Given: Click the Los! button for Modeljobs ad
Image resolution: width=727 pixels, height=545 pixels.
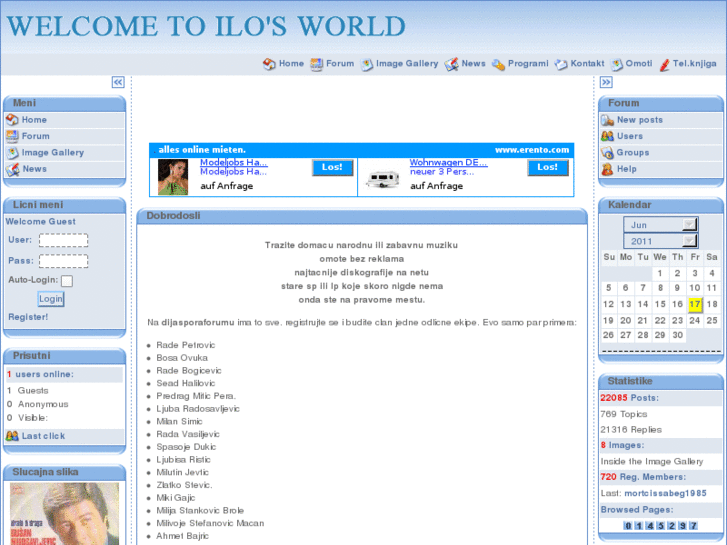Looking at the screenshot, I should 332,167.
